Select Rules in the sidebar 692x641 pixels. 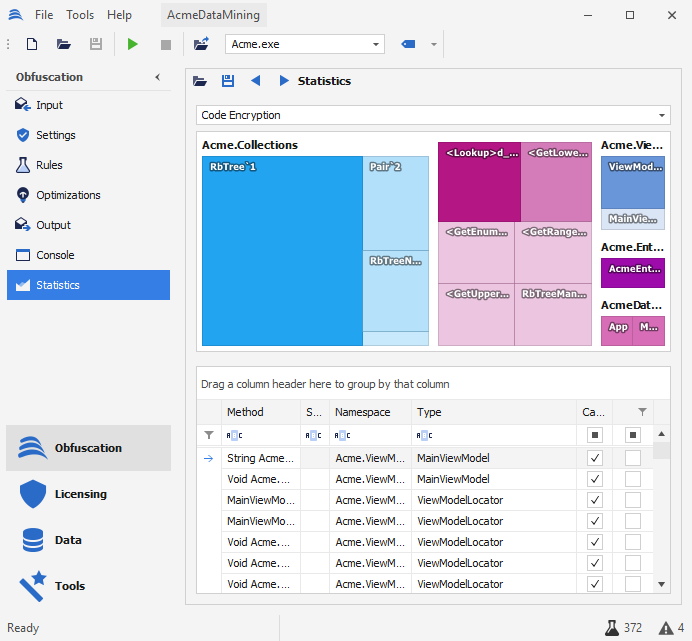(49, 165)
